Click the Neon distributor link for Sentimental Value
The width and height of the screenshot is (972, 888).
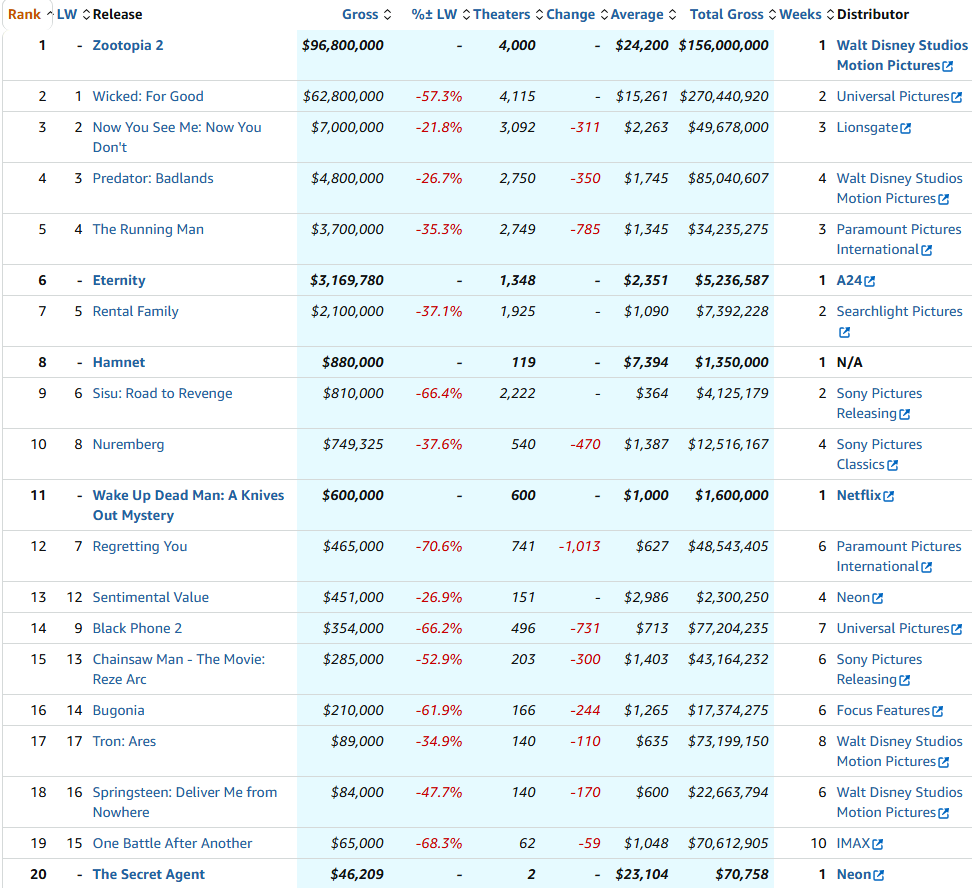[853, 597]
